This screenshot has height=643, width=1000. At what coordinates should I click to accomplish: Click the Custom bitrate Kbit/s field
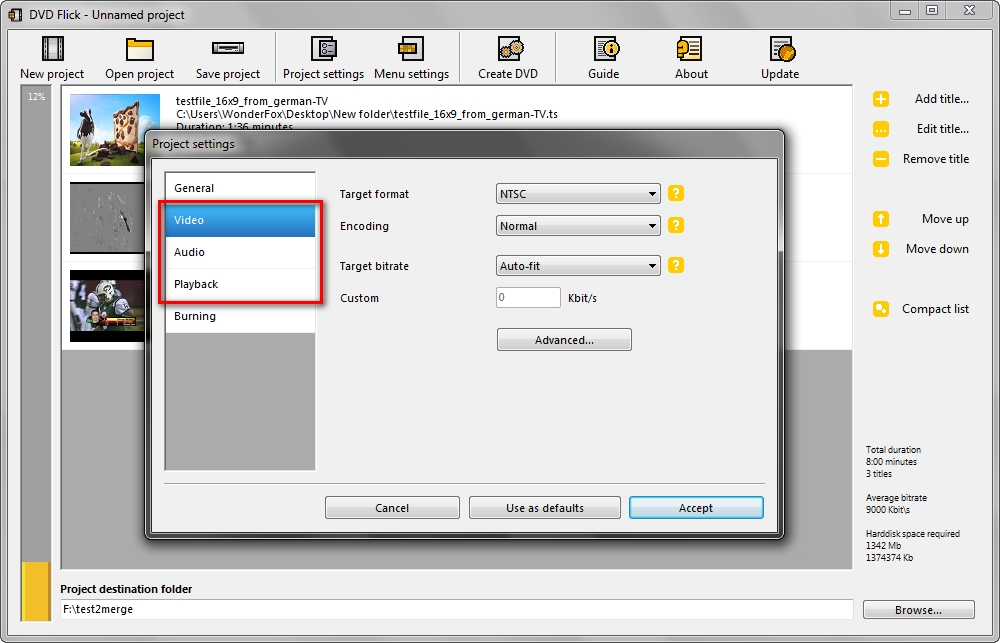[528, 297]
